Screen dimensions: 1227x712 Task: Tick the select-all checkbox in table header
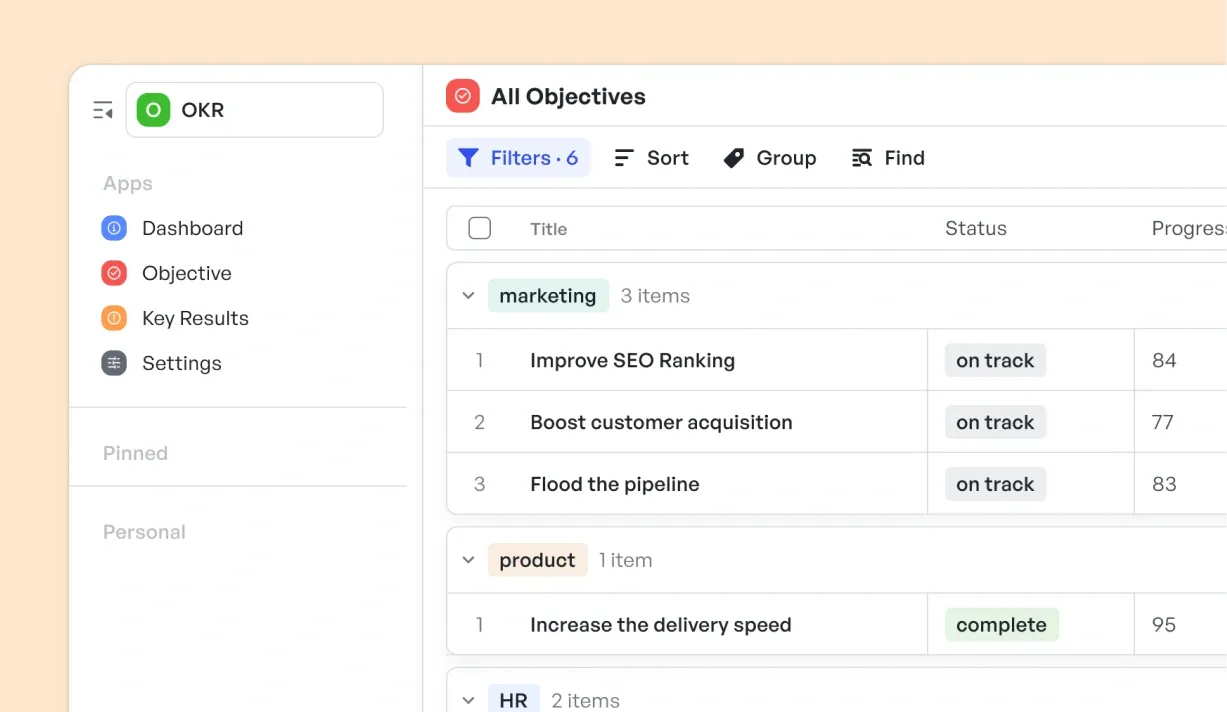pos(480,228)
